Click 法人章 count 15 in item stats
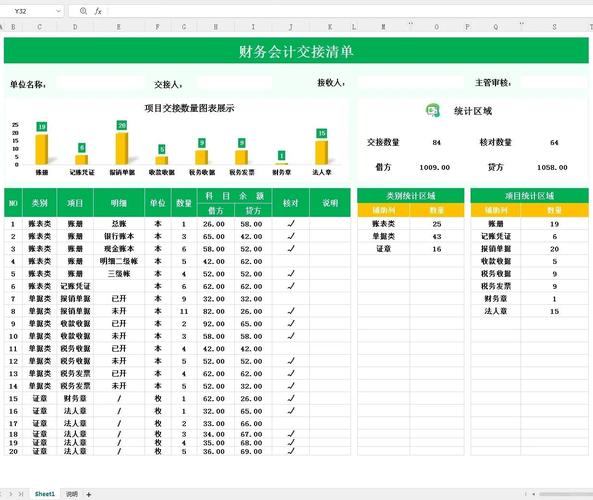The height and width of the screenshot is (500, 593). (554, 311)
